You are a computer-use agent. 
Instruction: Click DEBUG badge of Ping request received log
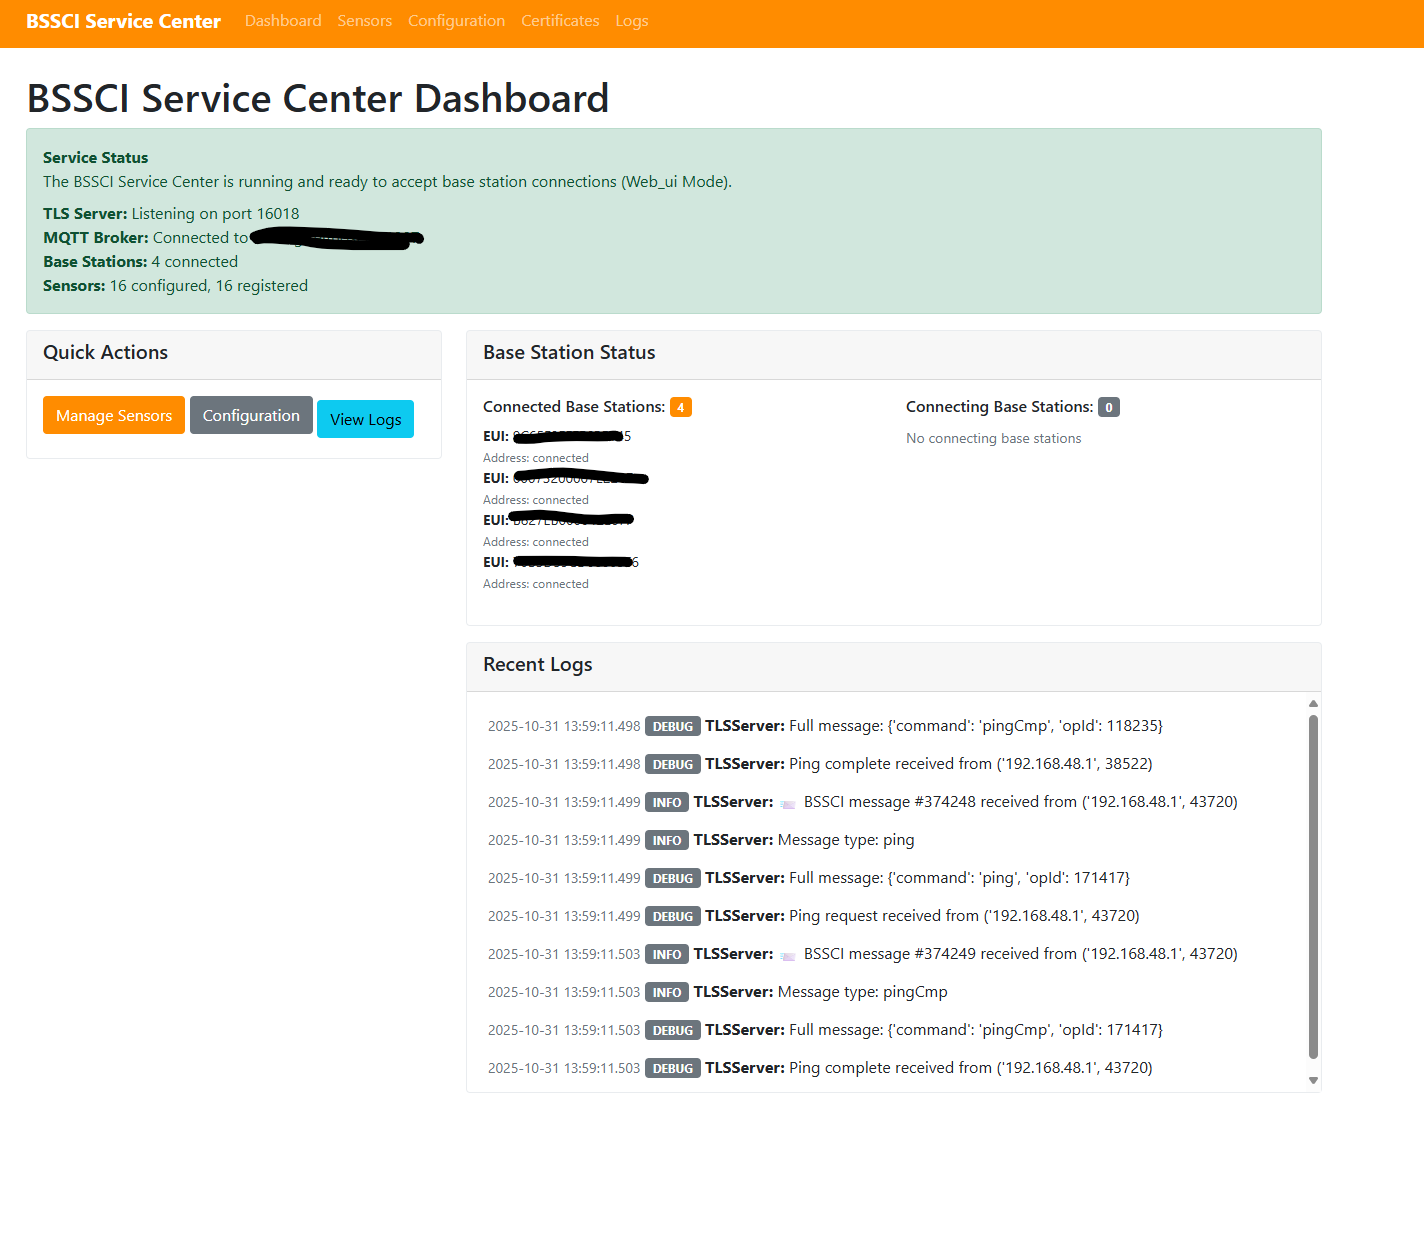(673, 916)
